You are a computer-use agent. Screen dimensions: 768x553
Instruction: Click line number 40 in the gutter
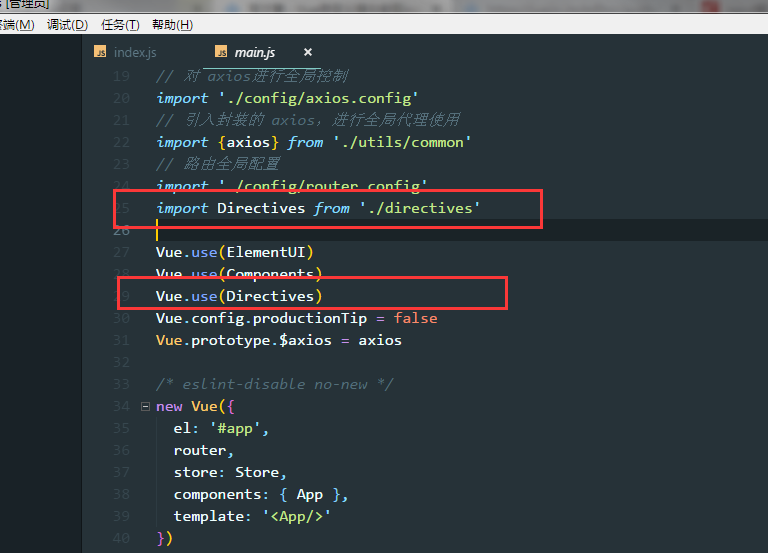[x=121, y=538]
